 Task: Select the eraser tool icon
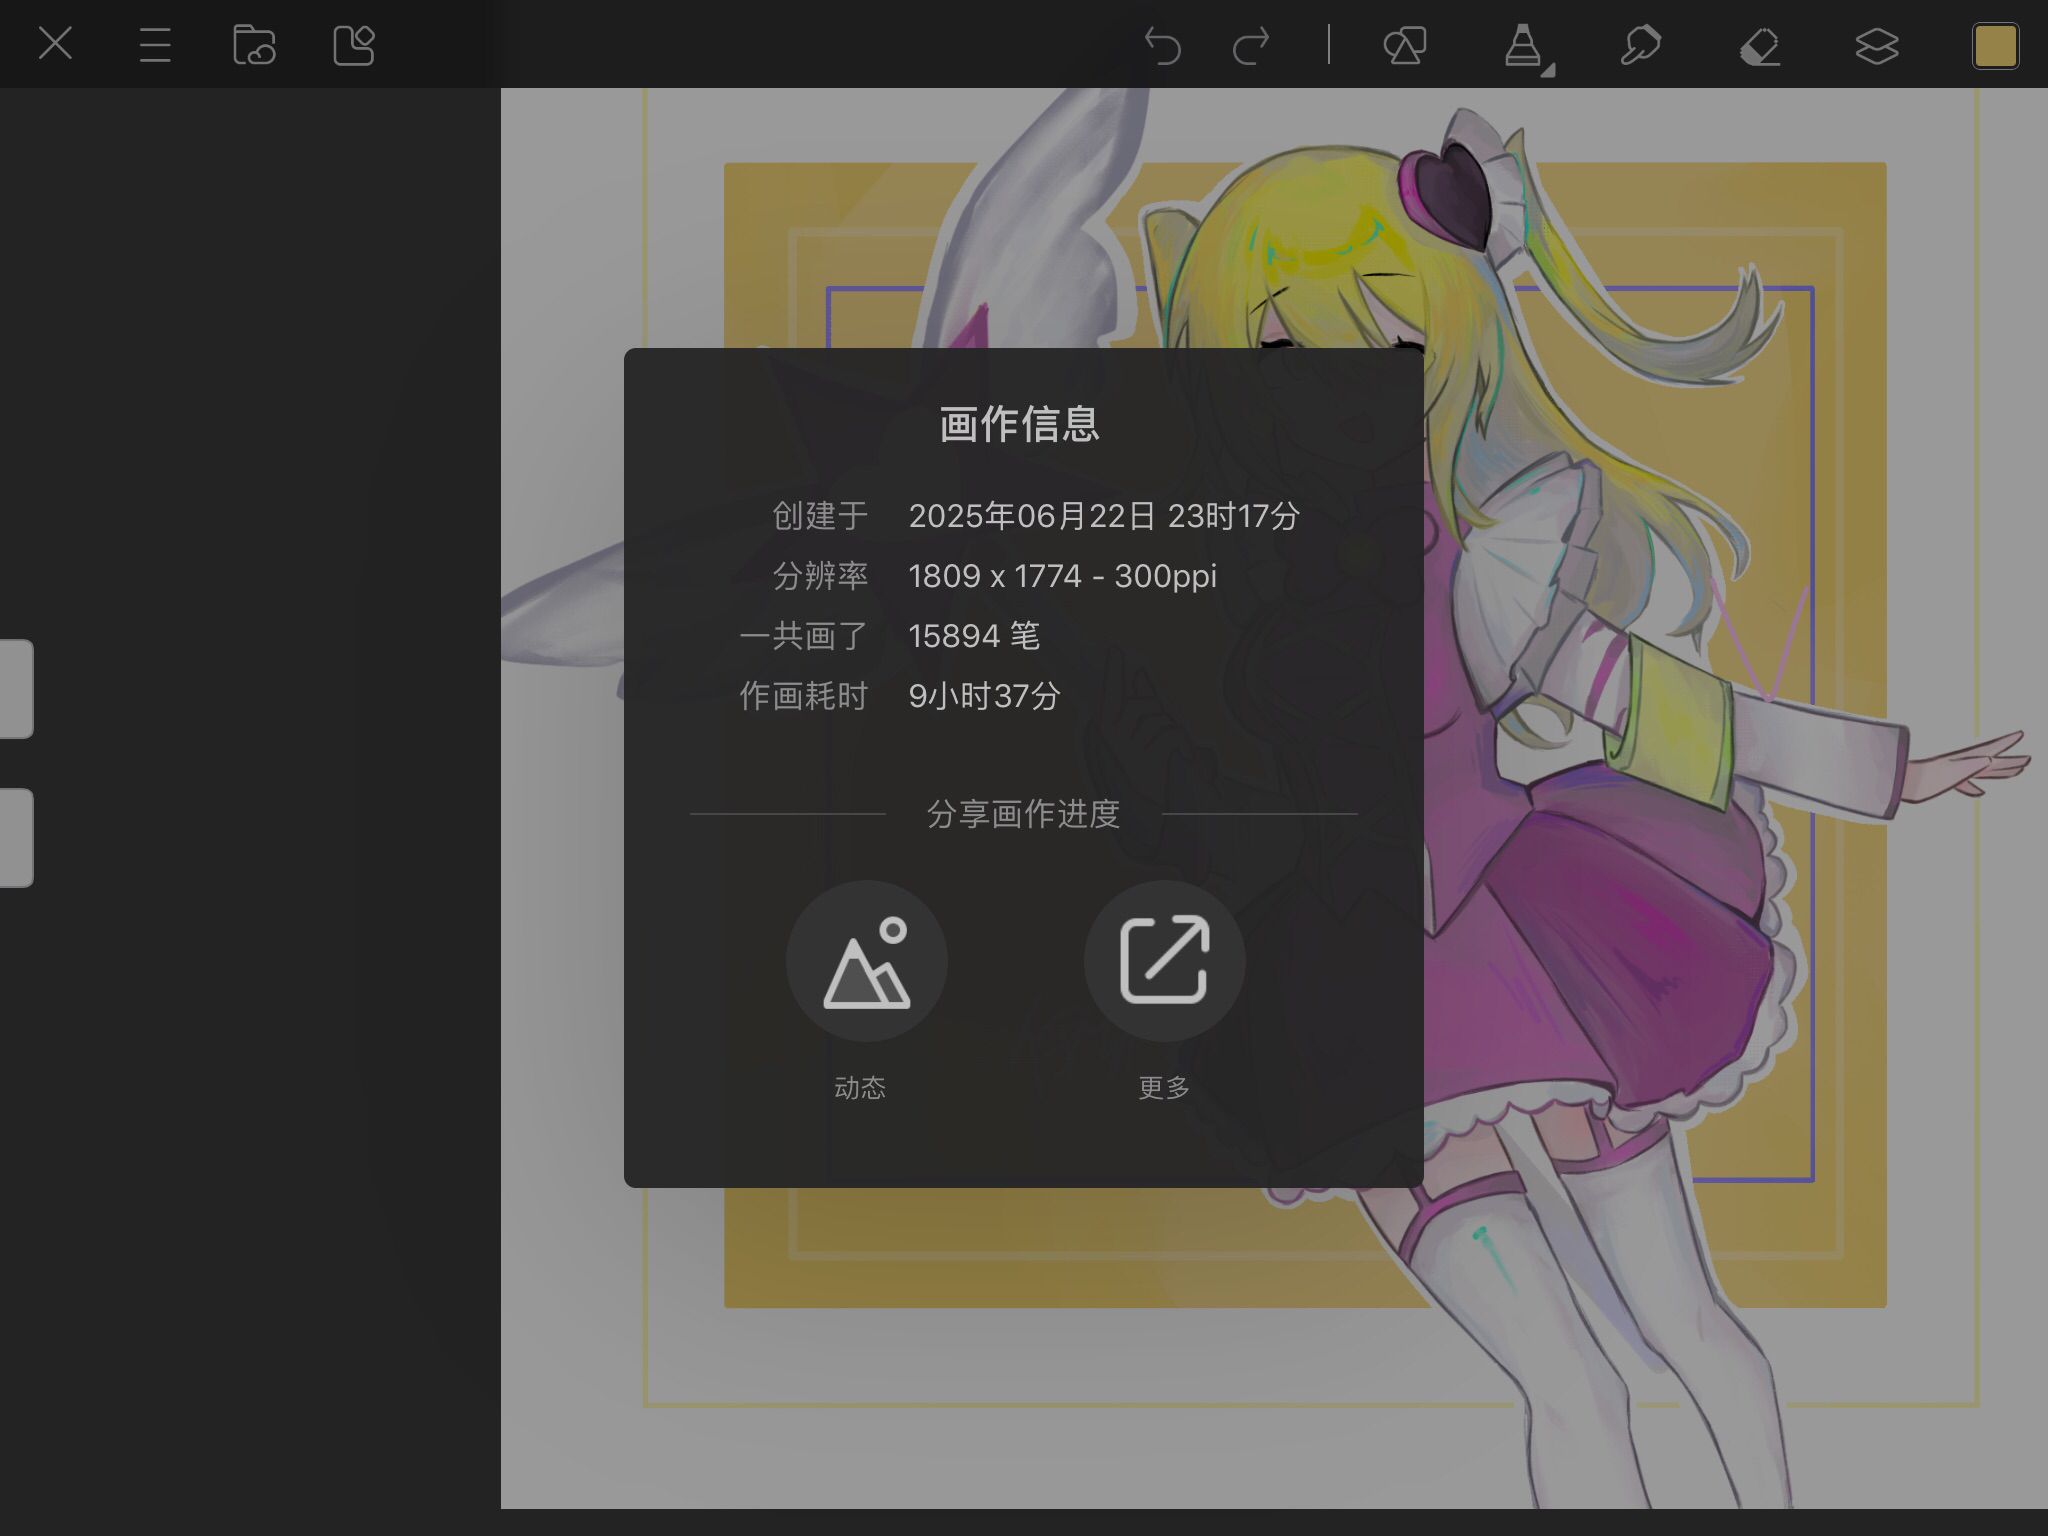tap(1760, 46)
